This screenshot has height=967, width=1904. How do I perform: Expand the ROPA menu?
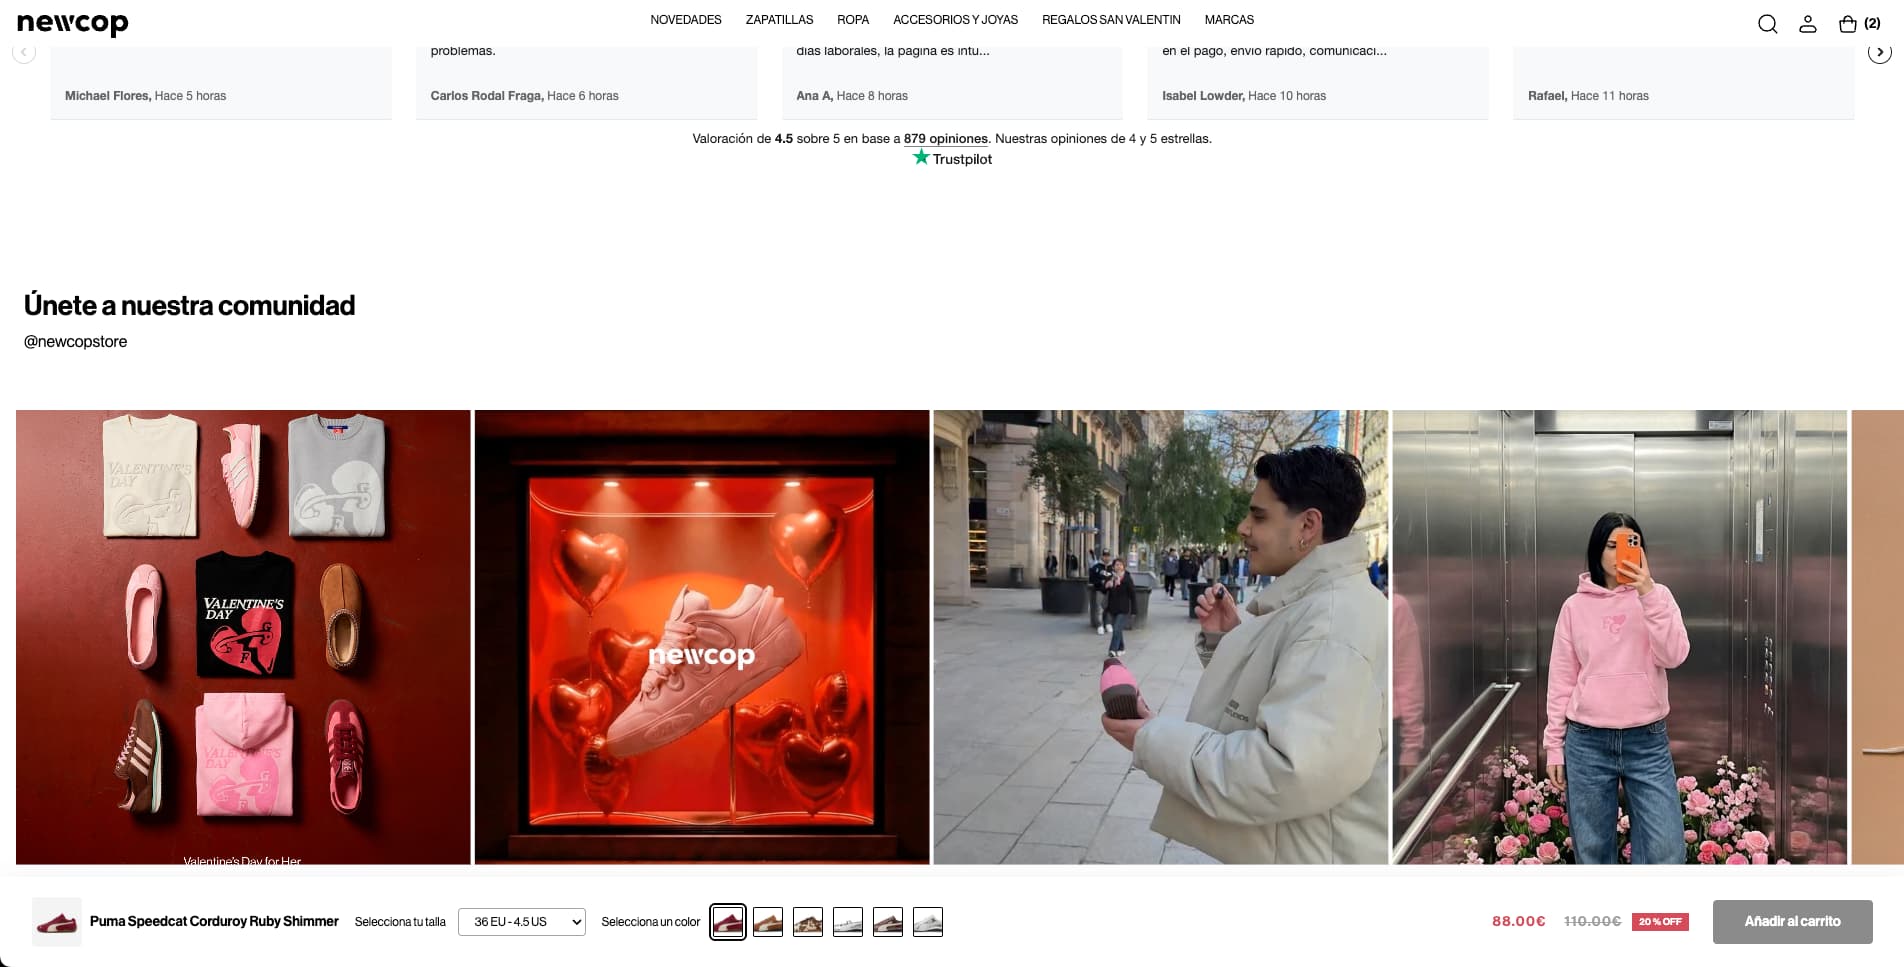[853, 19]
